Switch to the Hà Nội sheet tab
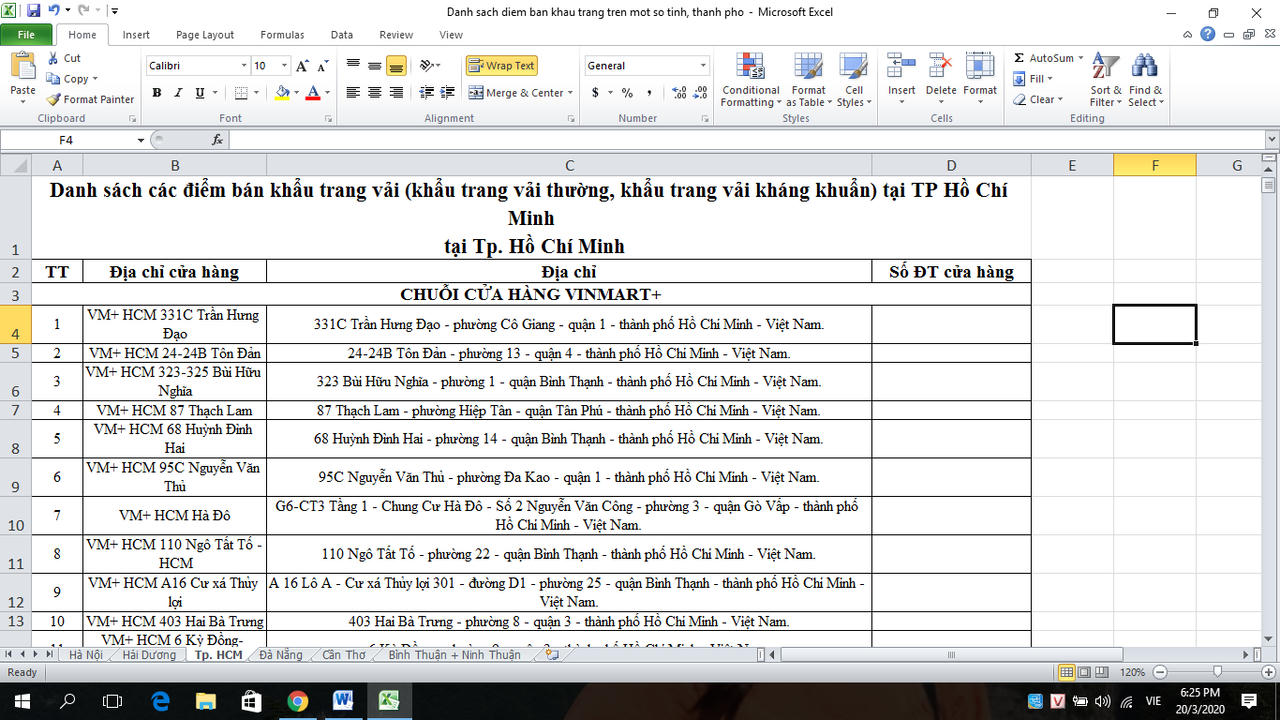 pos(85,655)
